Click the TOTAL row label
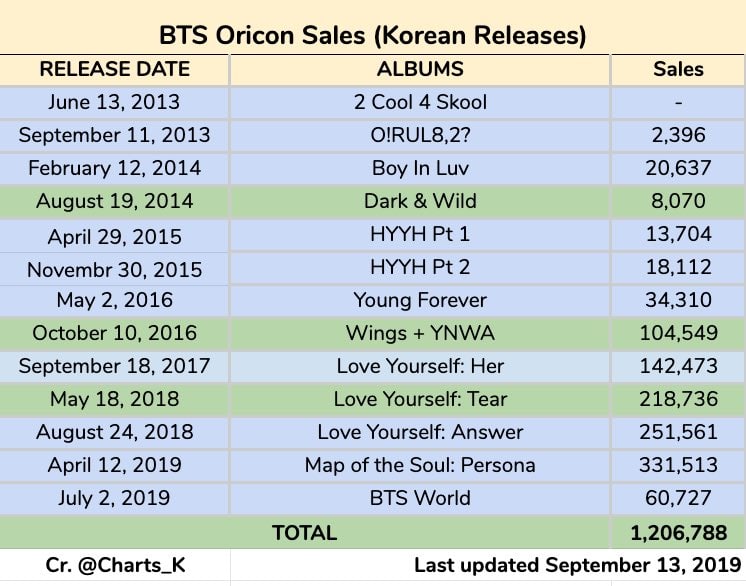This screenshot has width=746, height=586. 305,533
